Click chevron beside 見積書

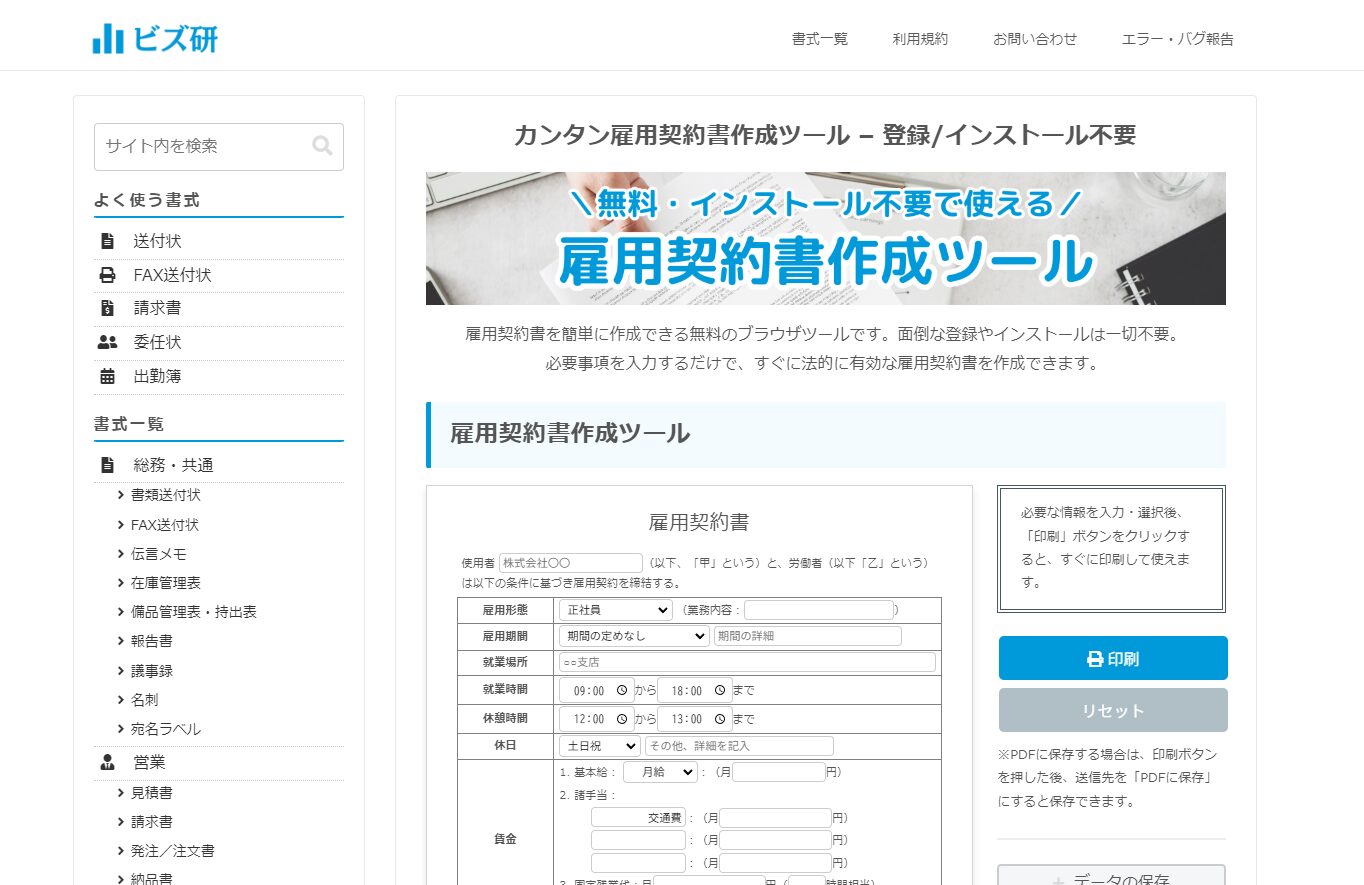tap(121, 793)
